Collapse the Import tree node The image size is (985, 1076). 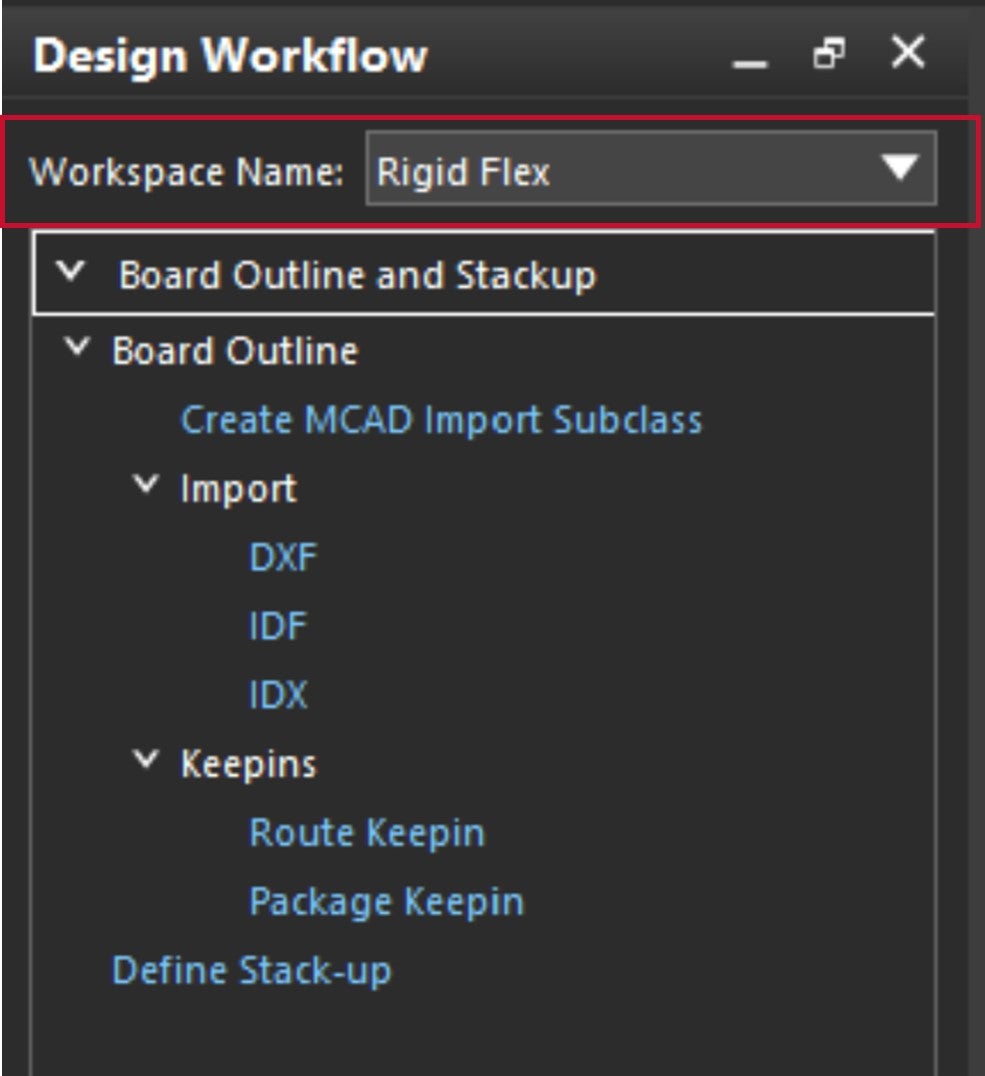(x=146, y=484)
